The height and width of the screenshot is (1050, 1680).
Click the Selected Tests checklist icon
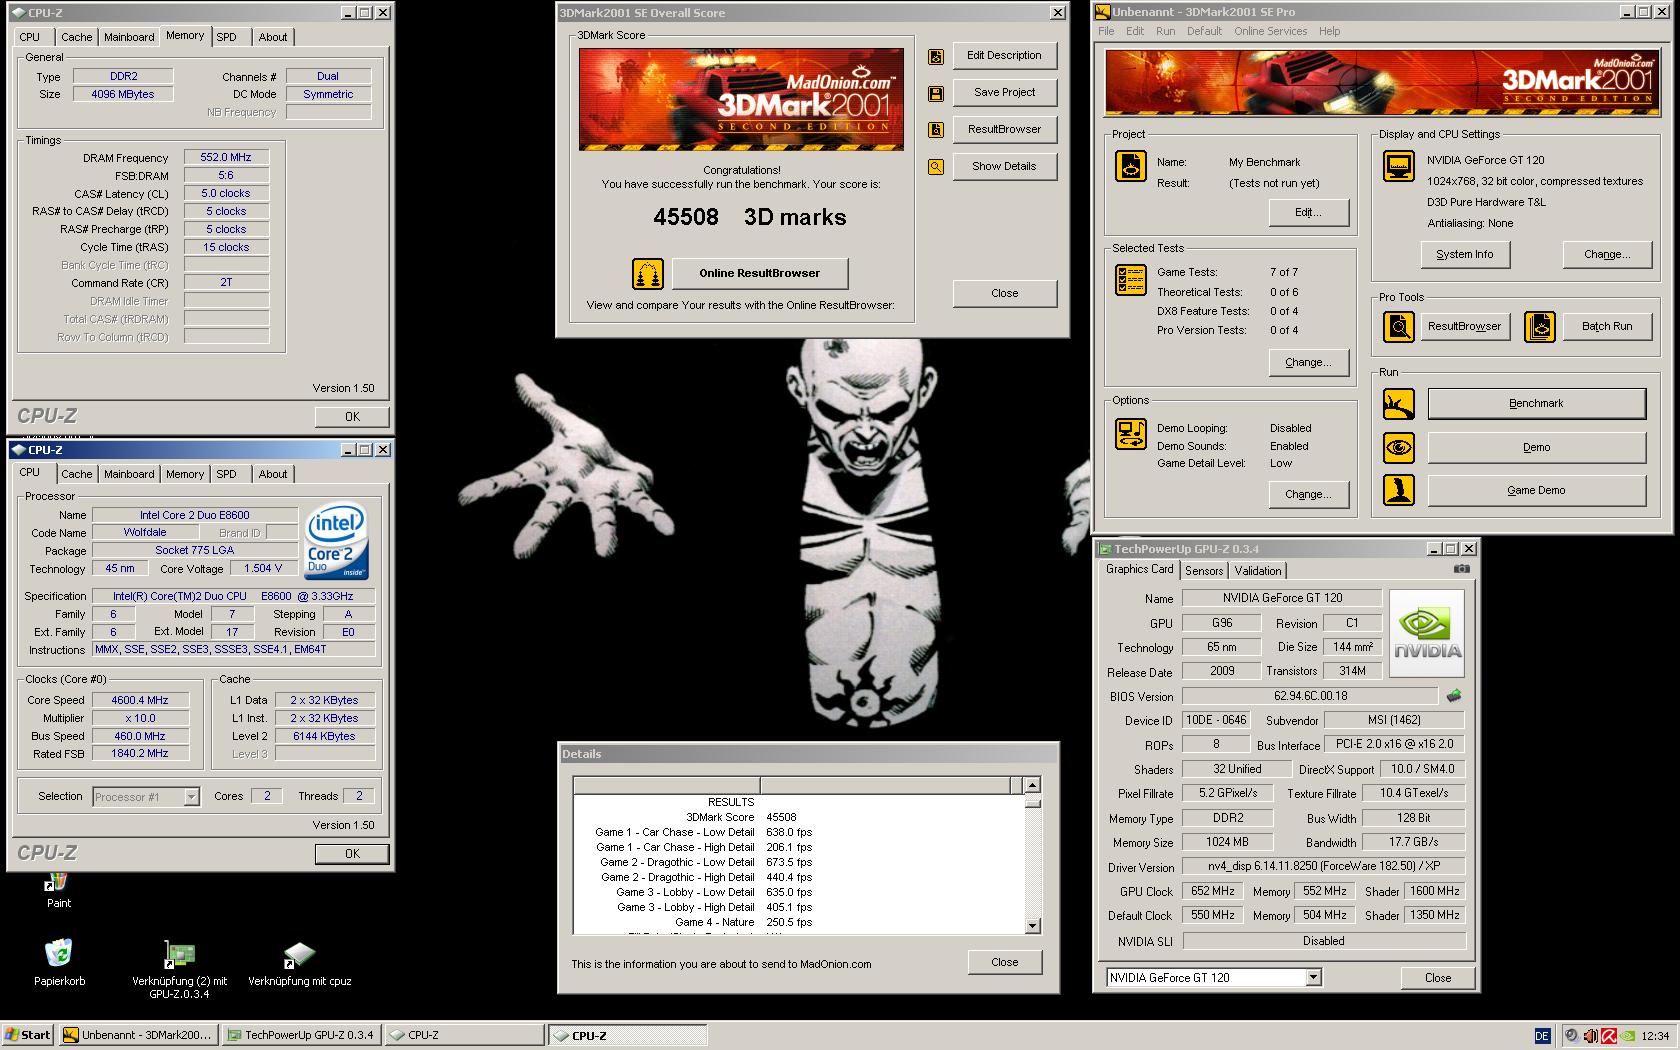[x=1131, y=280]
